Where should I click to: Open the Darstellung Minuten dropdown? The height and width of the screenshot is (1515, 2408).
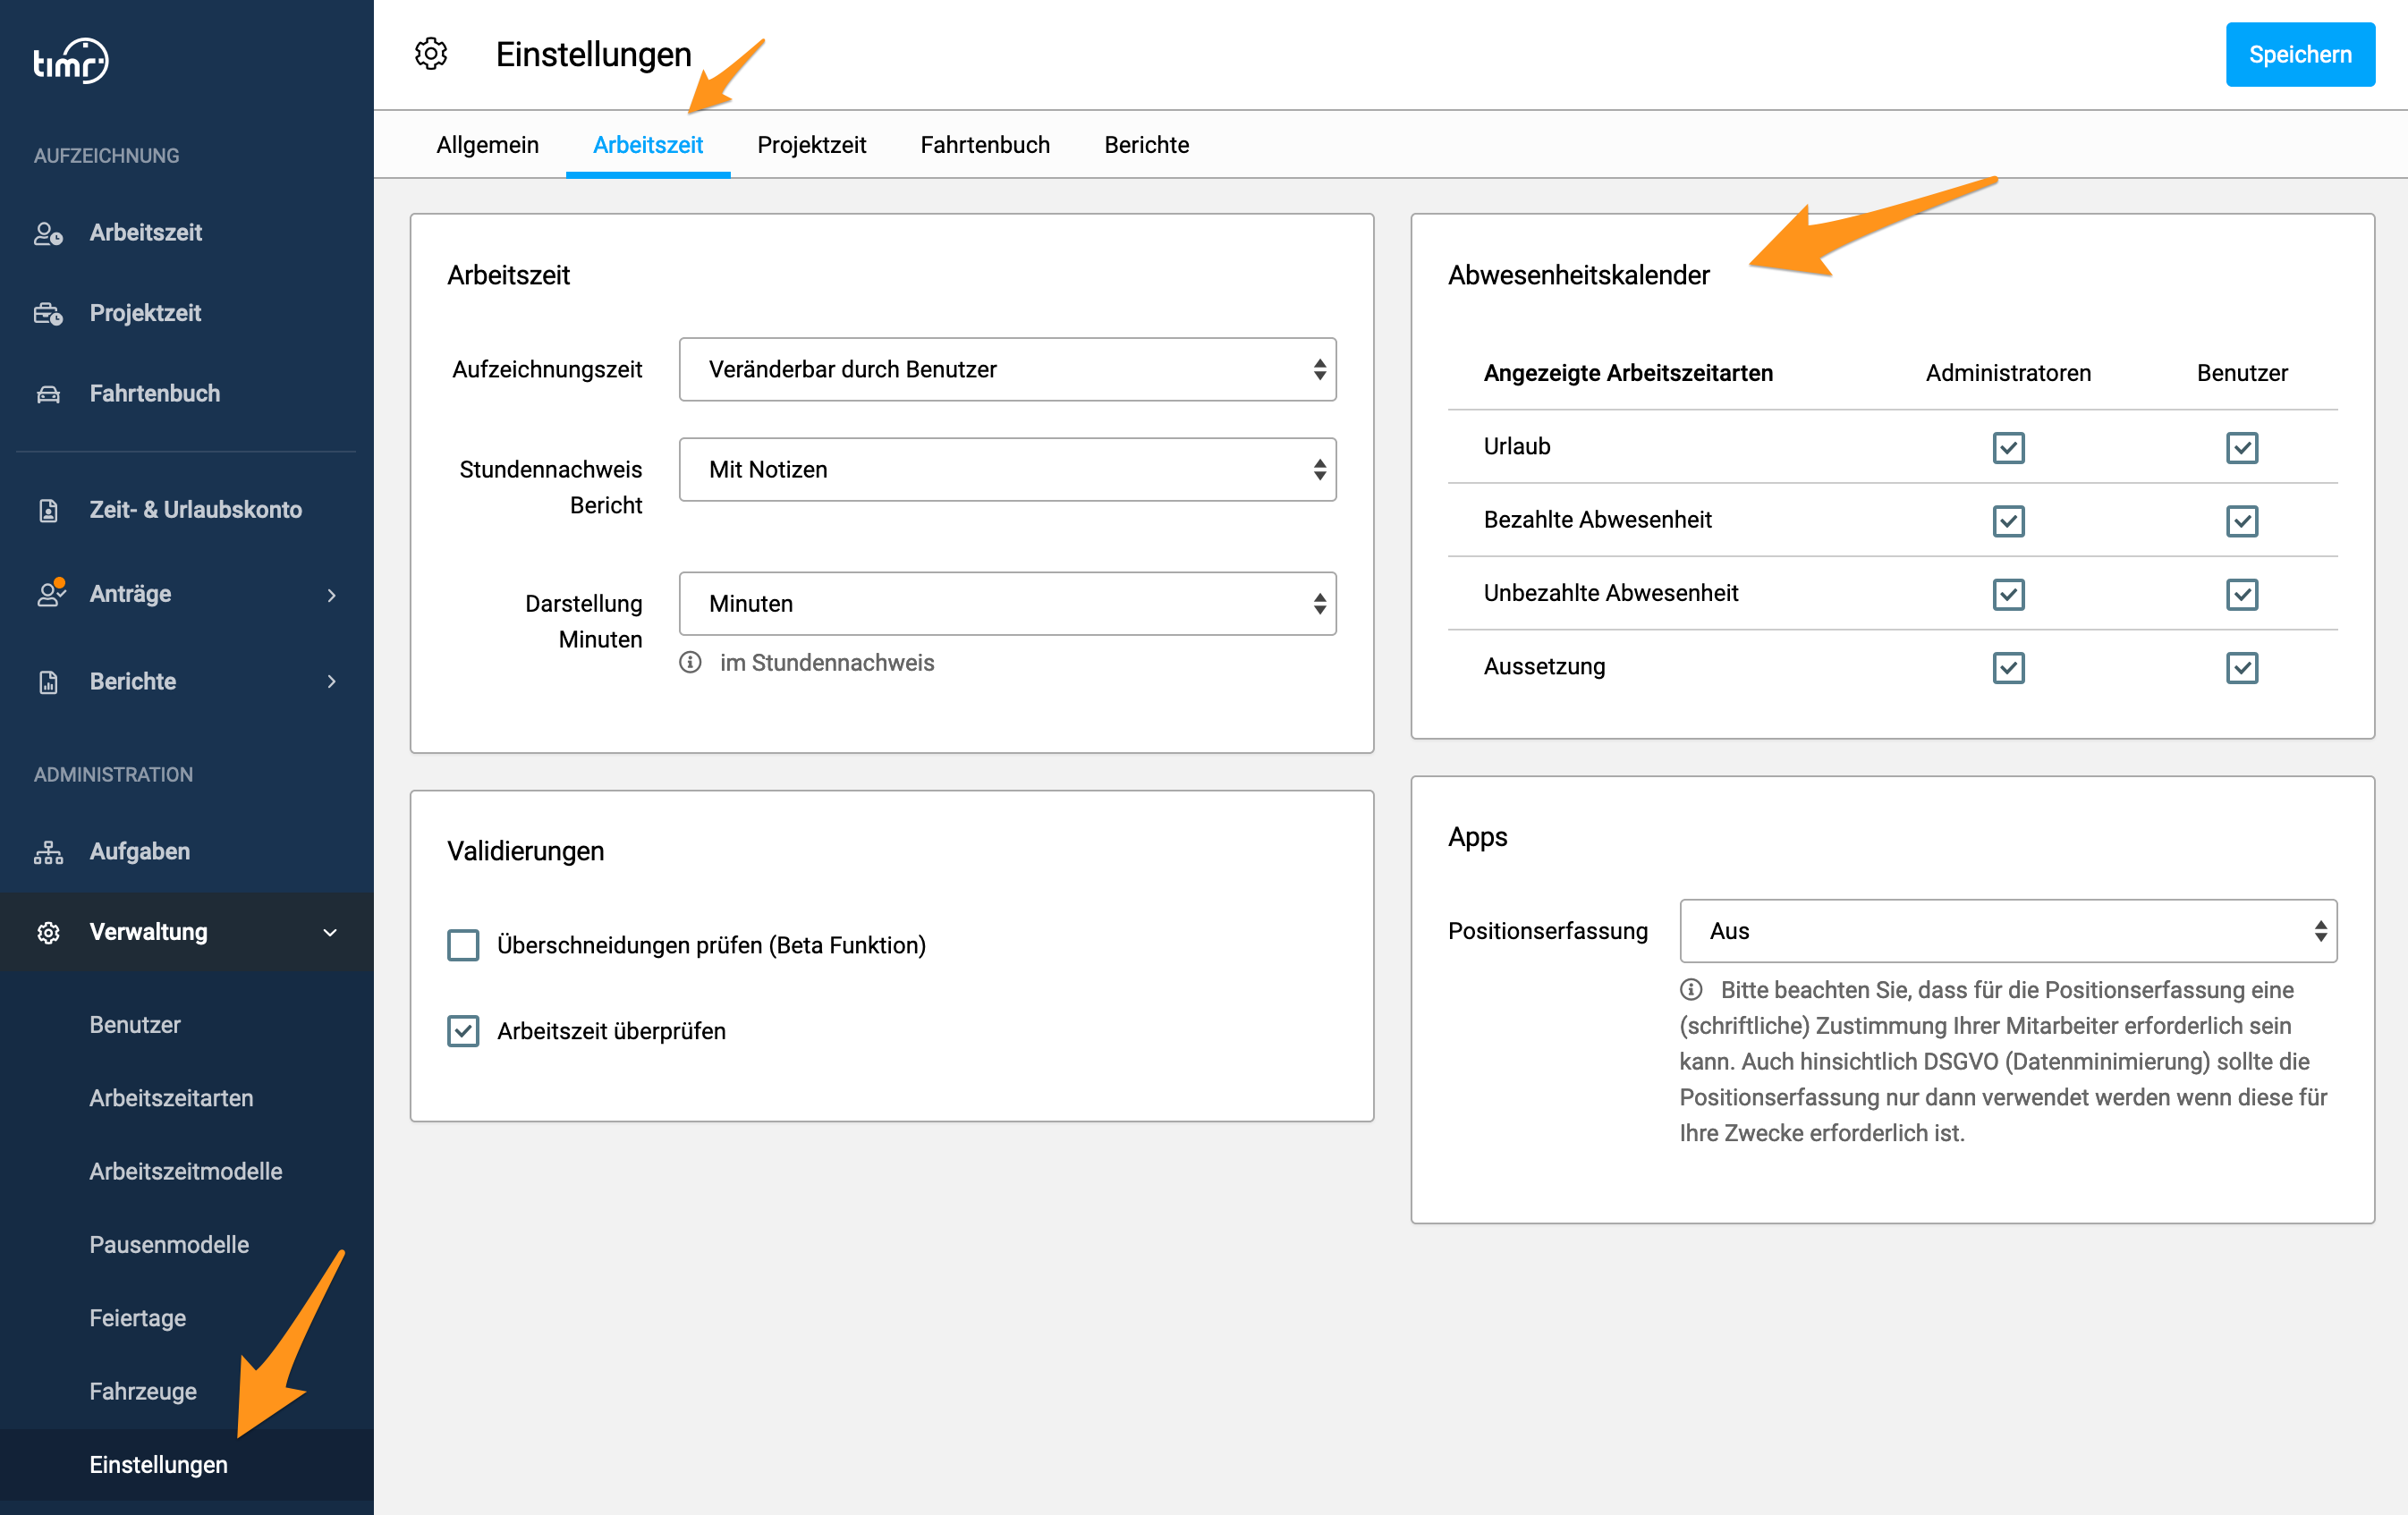[1007, 603]
